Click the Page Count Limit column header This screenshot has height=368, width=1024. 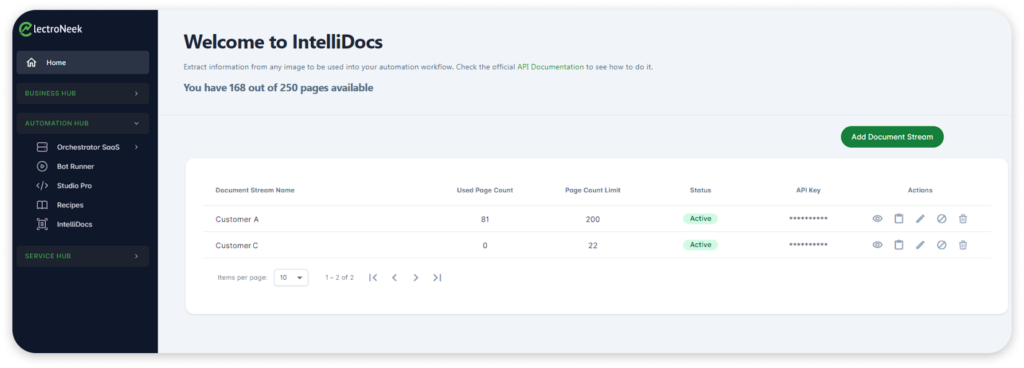(x=592, y=191)
